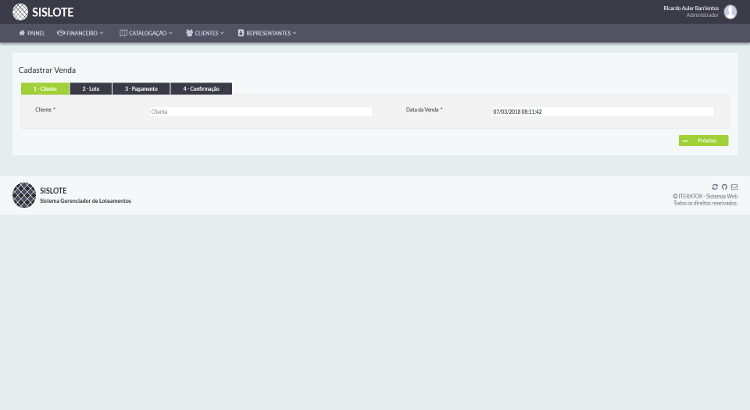Switch to the 3 - Pagamento tab

[141, 89]
